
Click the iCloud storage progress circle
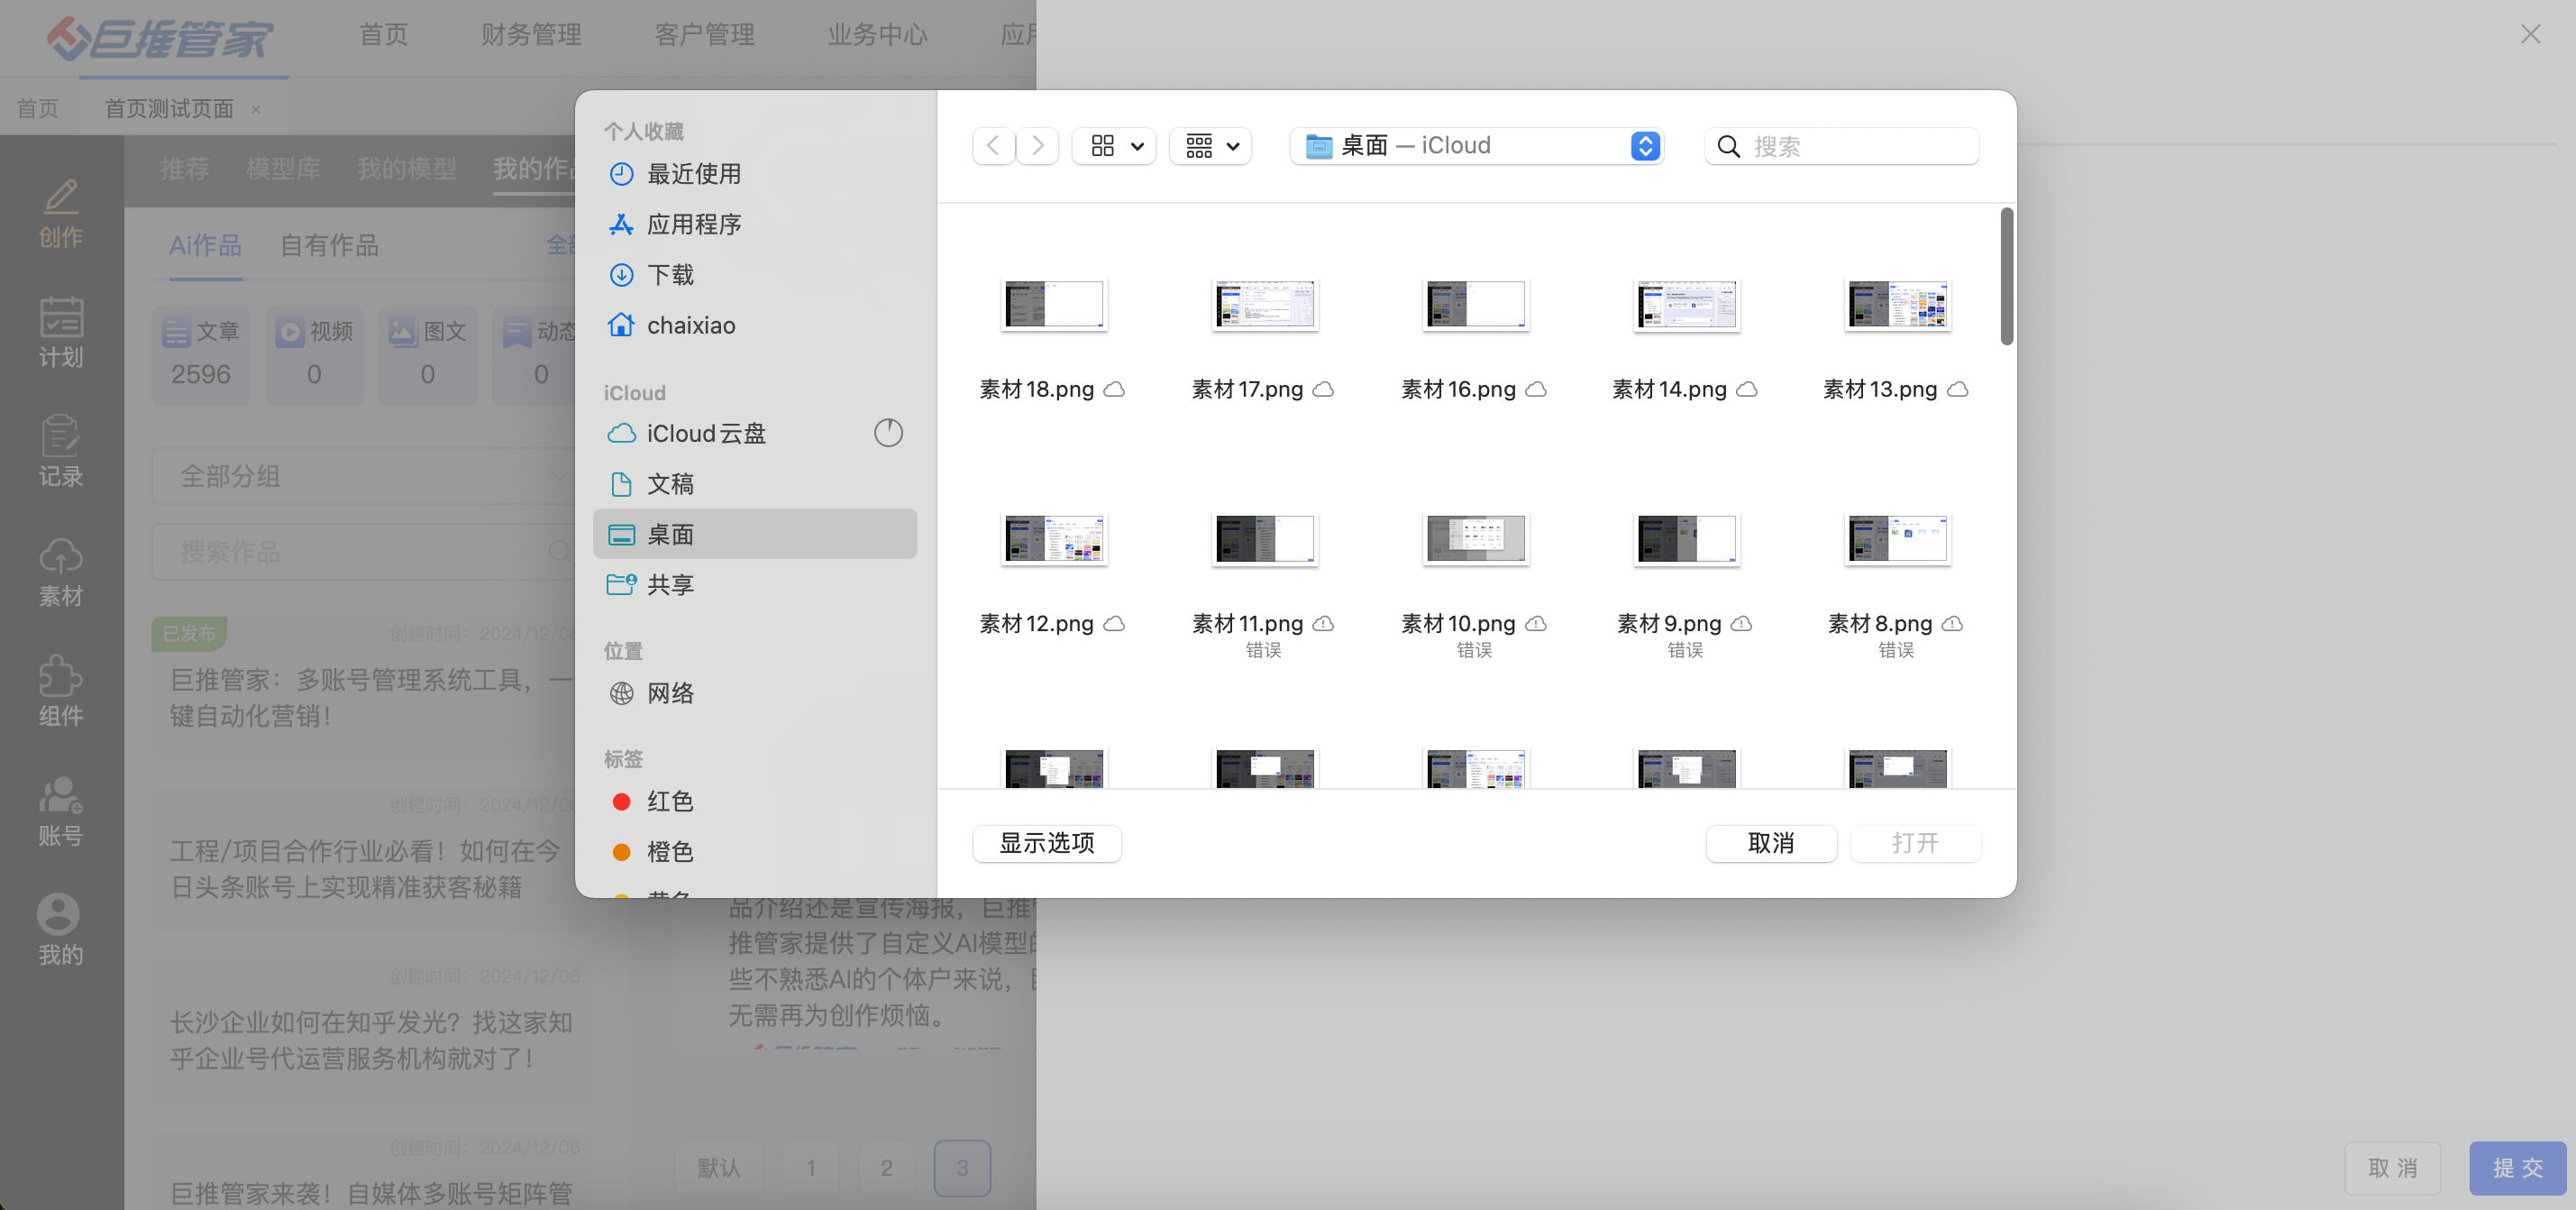(x=888, y=433)
